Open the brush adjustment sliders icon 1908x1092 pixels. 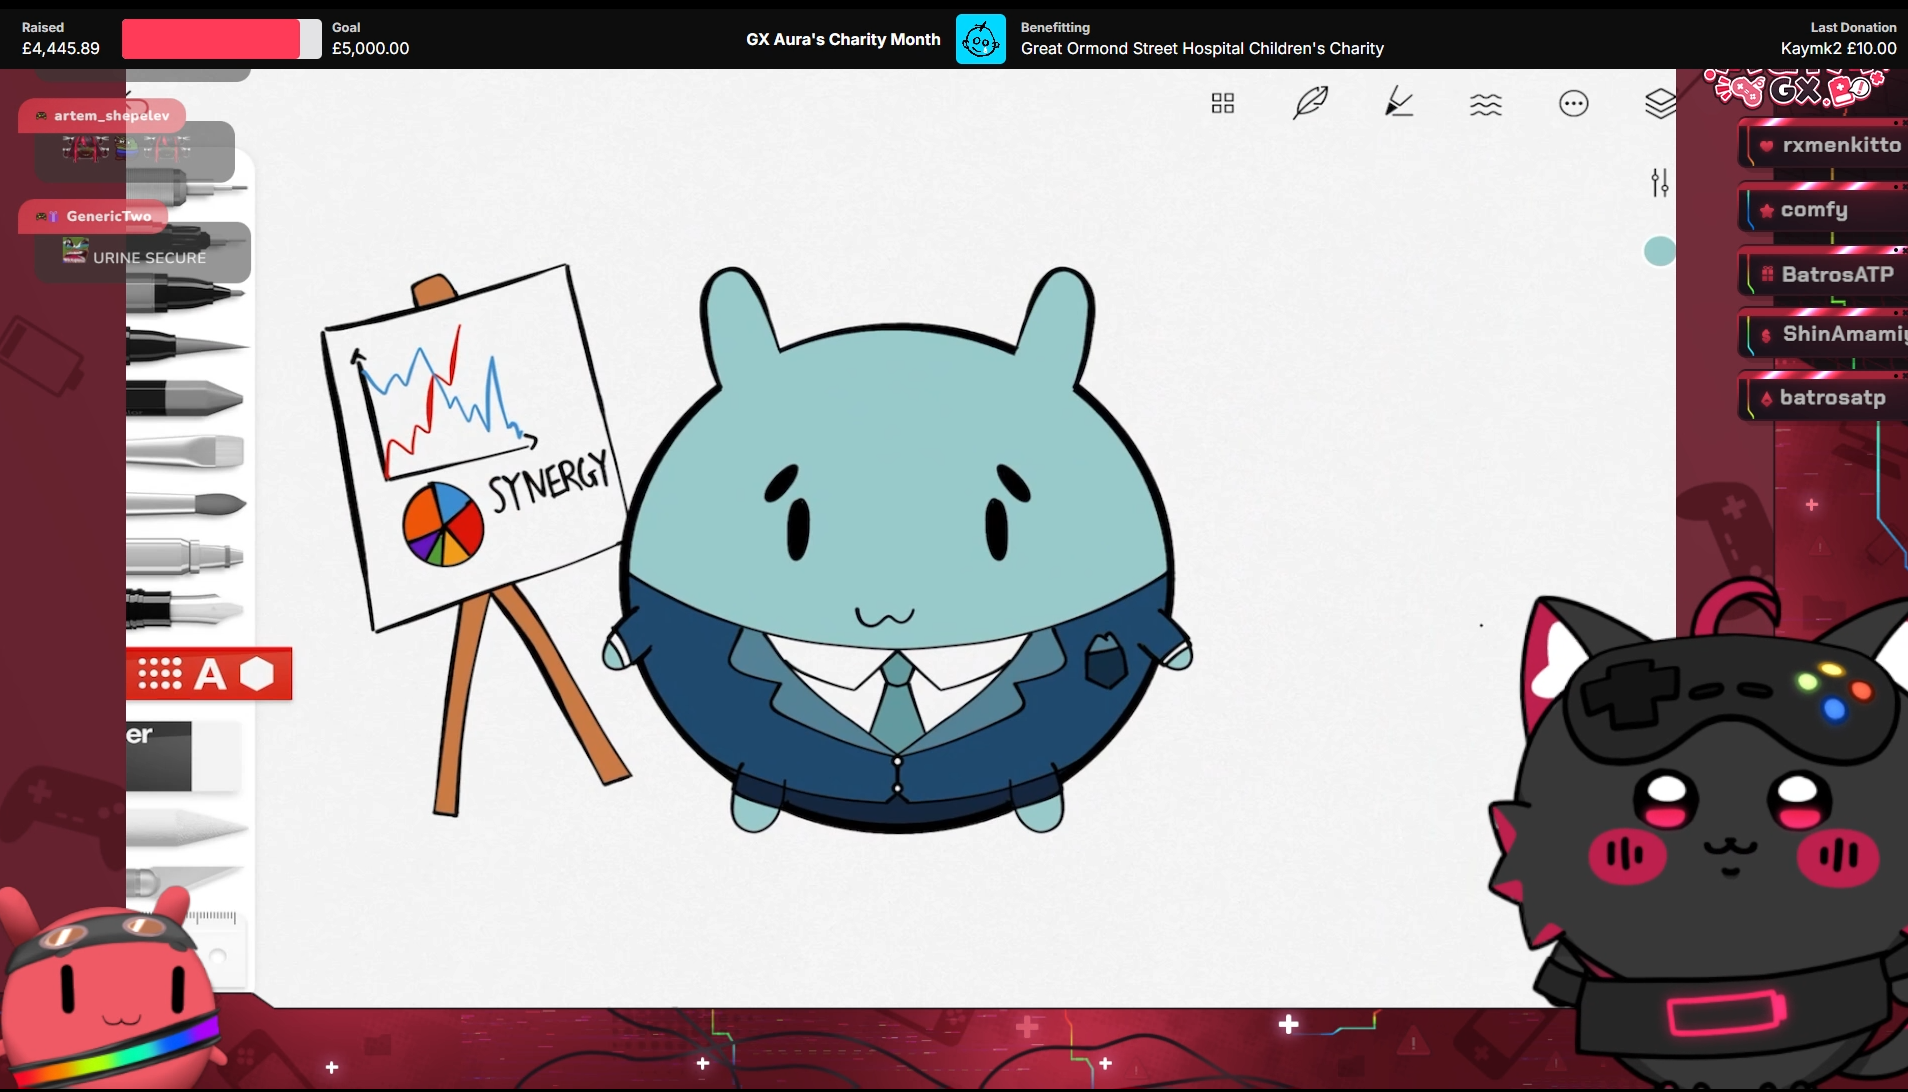coord(1660,182)
